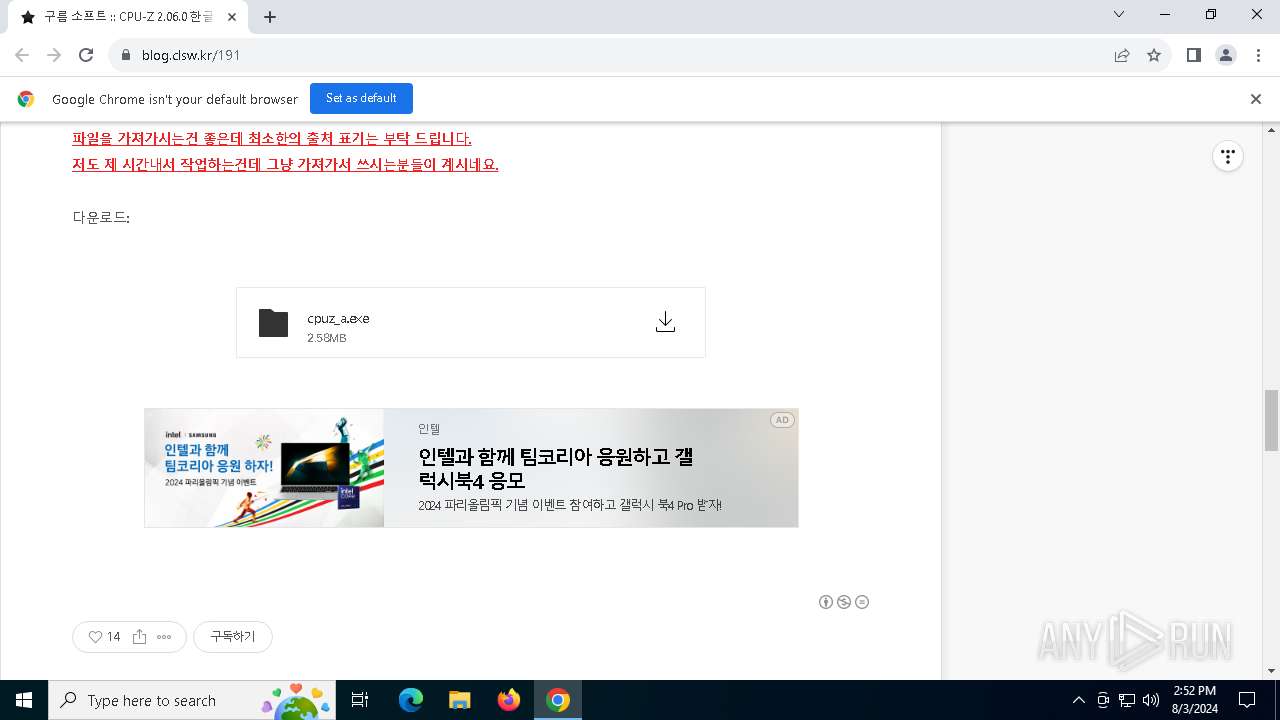Dismiss the default browser infobar
Image resolution: width=1280 pixels, height=720 pixels.
[1256, 99]
